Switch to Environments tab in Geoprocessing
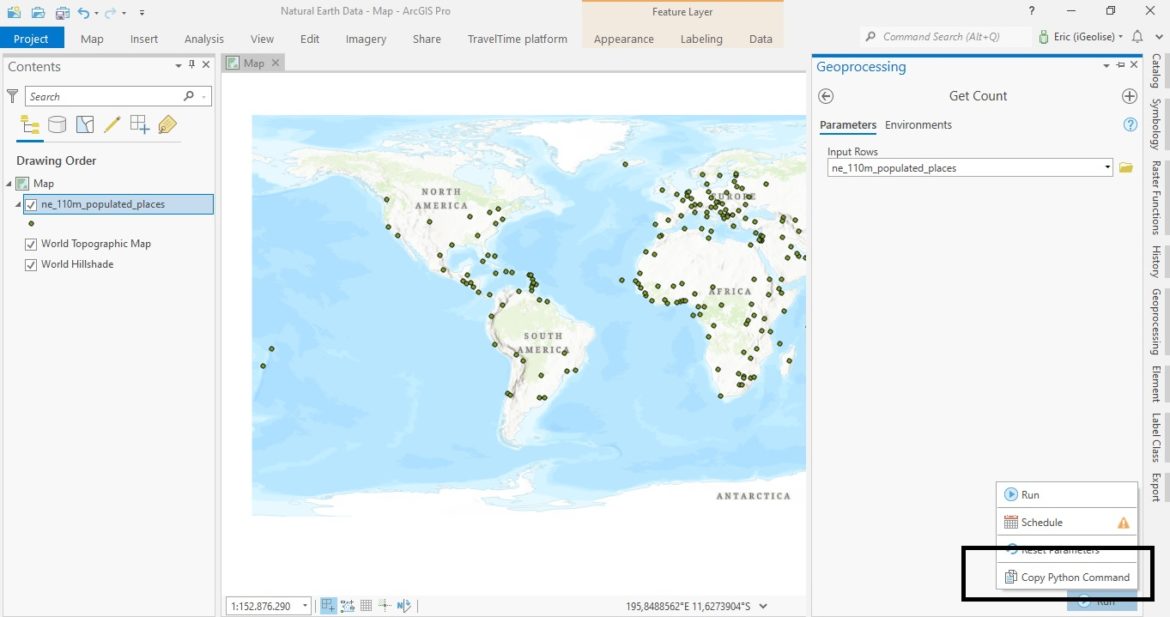1170x617 pixels. pyautogui.click(x=918, y=125)
